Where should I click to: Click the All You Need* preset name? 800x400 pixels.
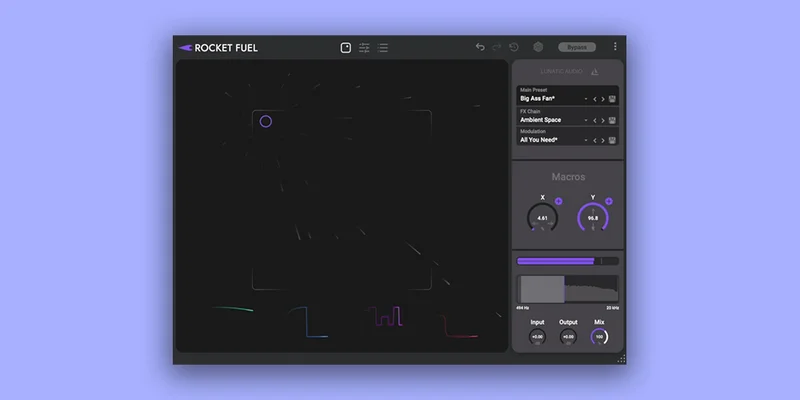(x=539, y=140)
